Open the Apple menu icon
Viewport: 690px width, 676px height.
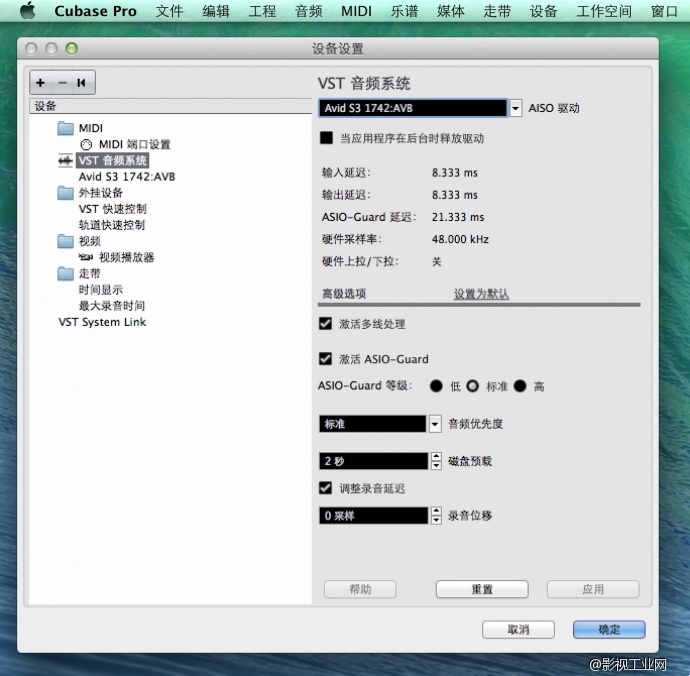pos(28,10)
